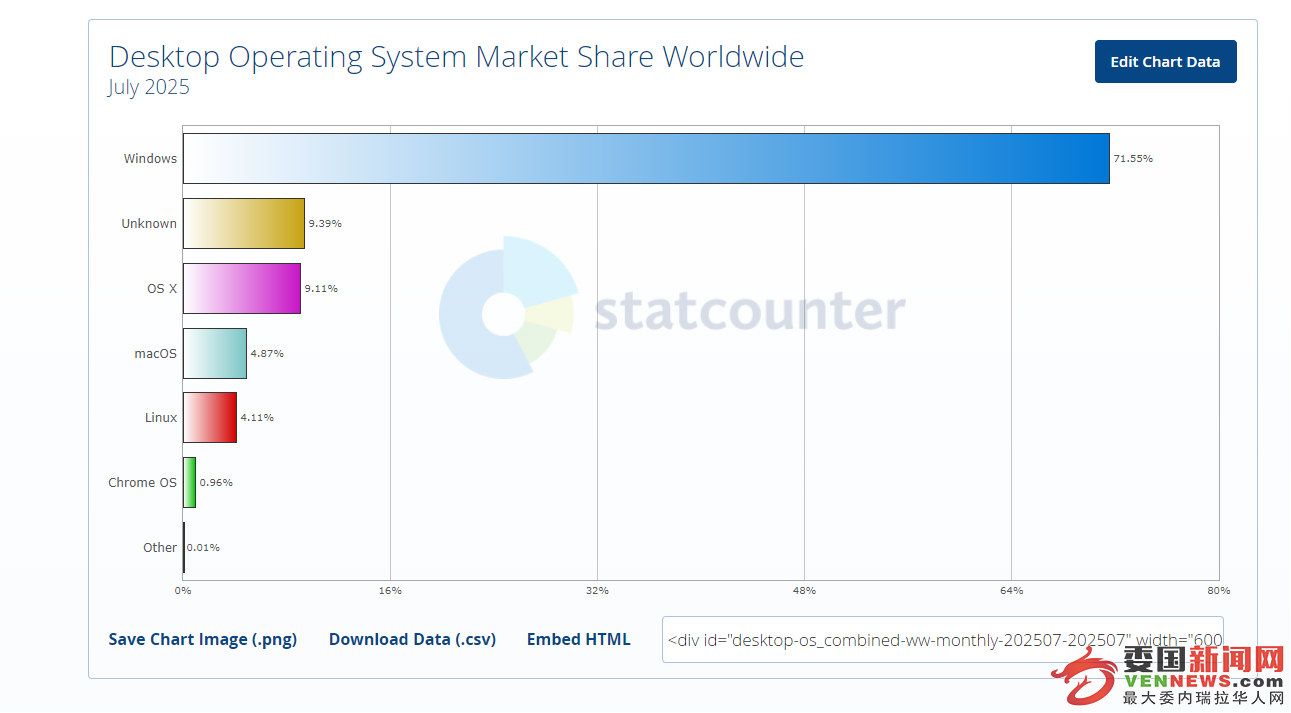Select the embed HTML code field
The height and width of the screenshot is (713, 1291).
[943, 639]
